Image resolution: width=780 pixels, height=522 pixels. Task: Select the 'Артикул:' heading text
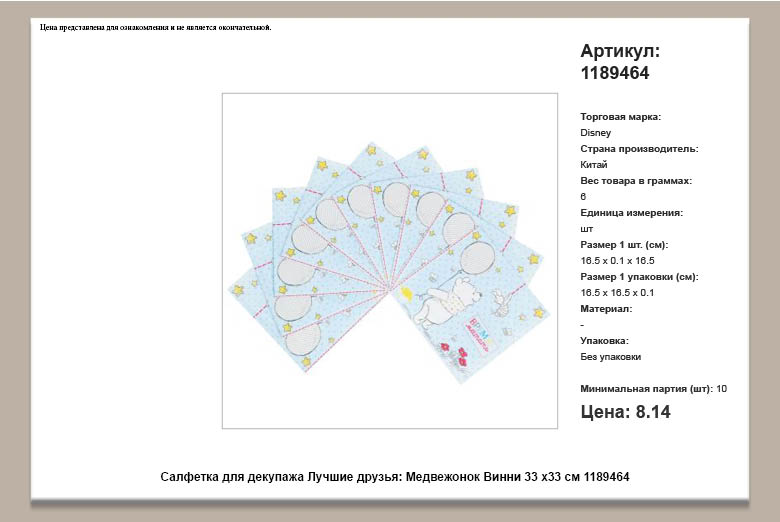tap(620, 51)
